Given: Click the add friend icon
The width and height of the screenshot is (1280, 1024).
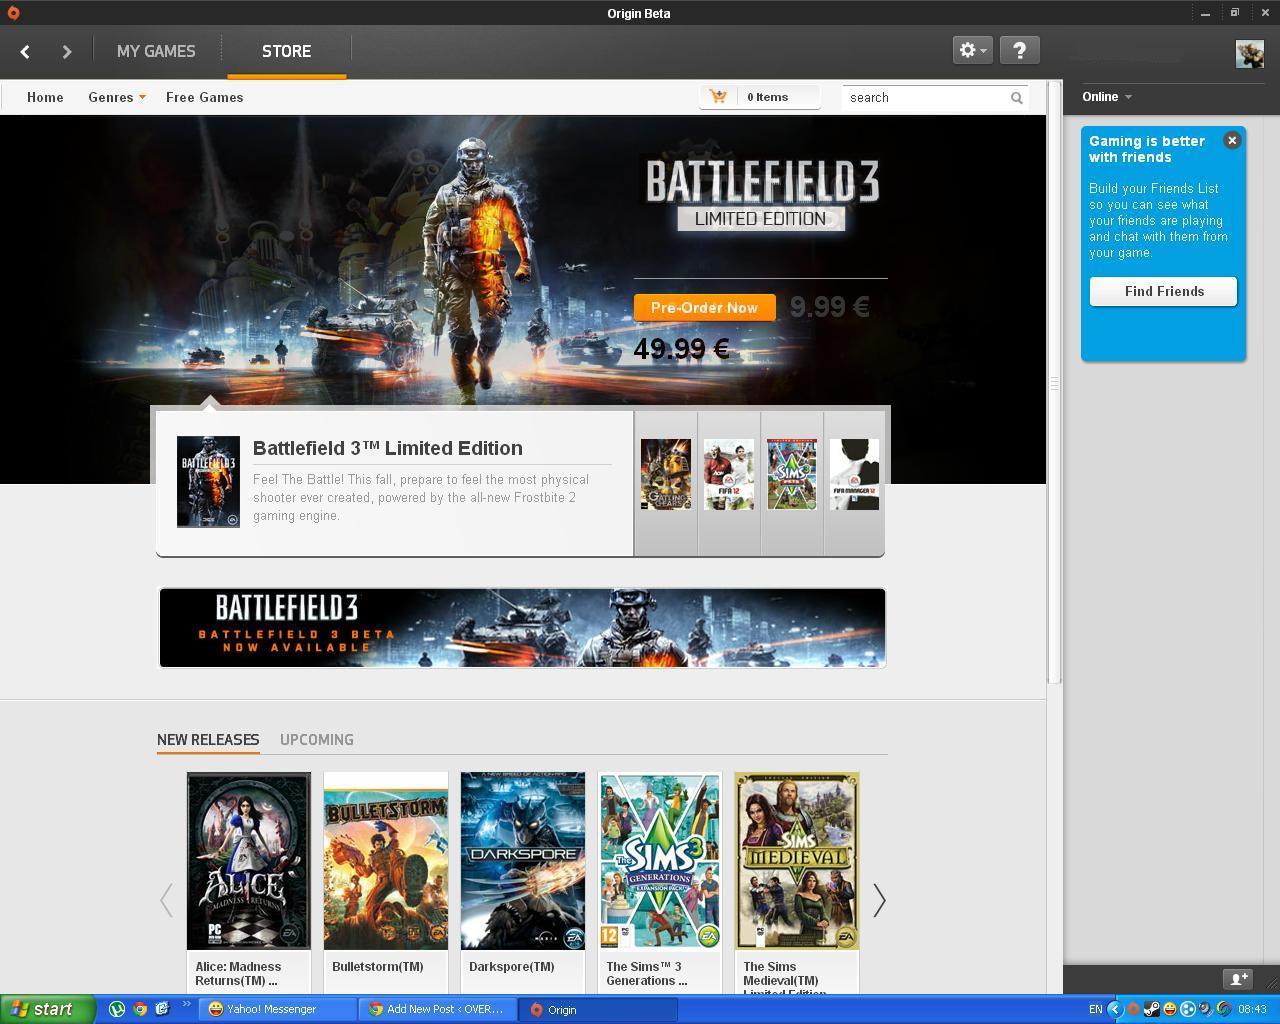Looking at the screenshot, I should 1238,979.
